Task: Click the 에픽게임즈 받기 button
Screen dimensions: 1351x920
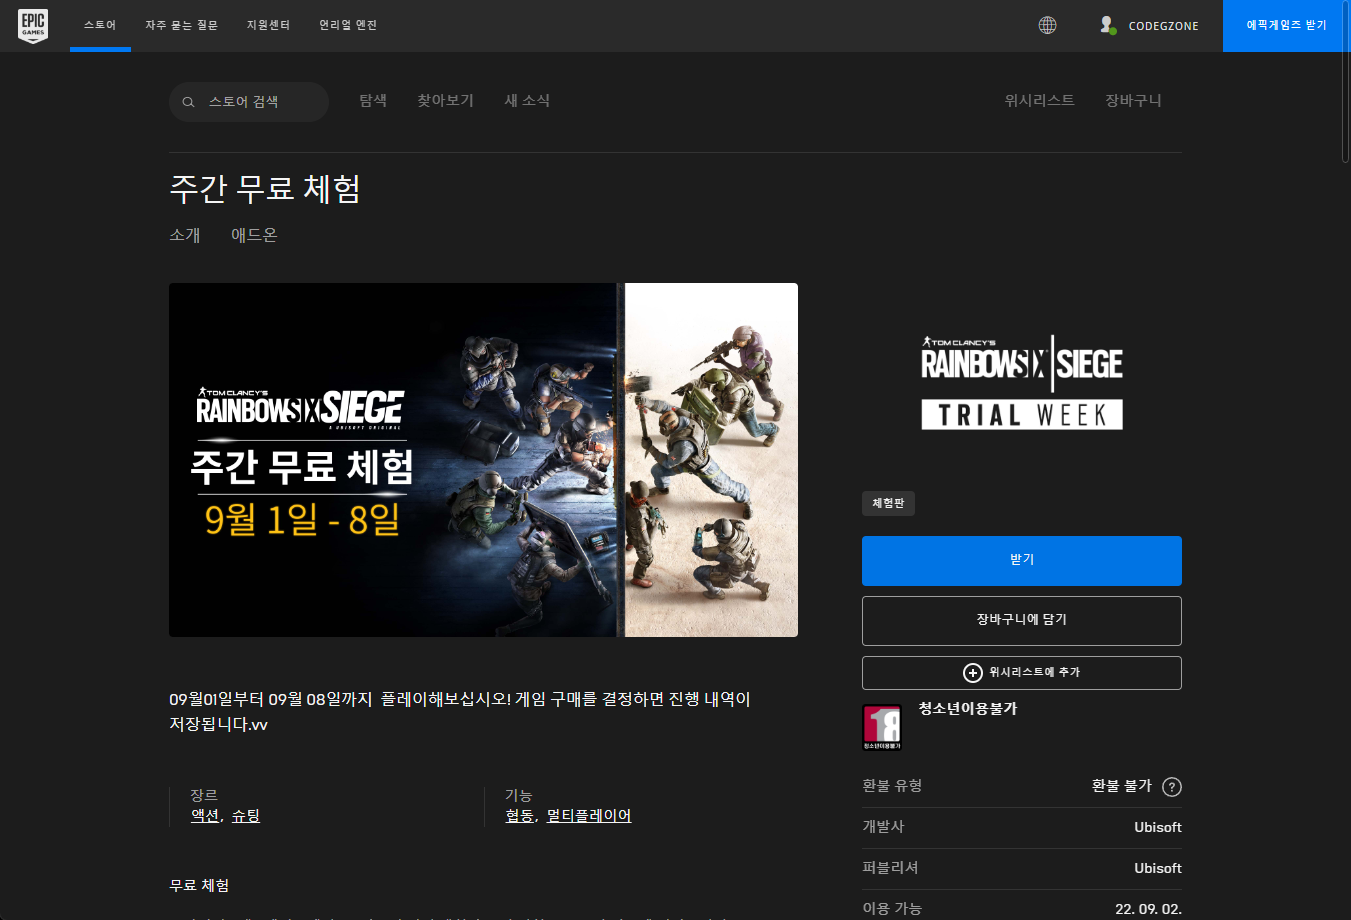Action: pos(1286,25)
